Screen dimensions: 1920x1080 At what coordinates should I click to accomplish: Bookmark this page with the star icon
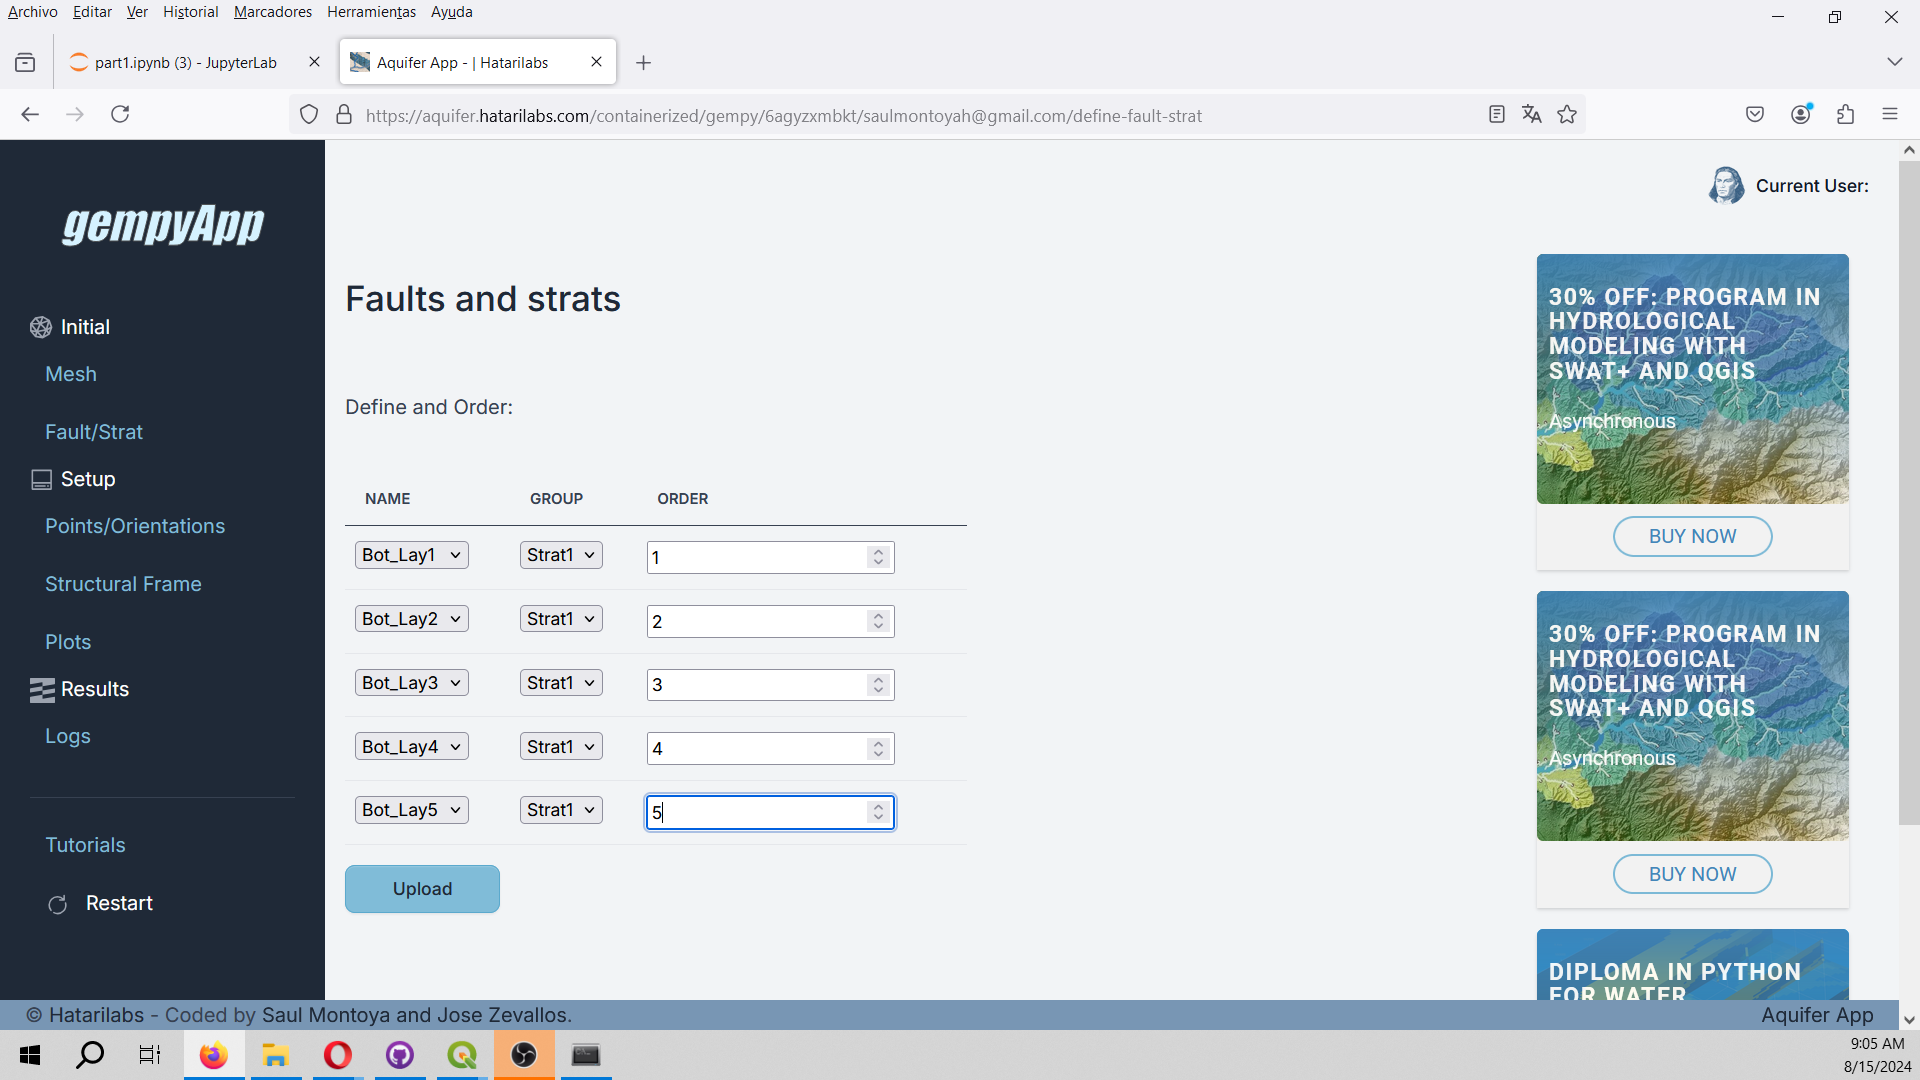(1567, 114)
